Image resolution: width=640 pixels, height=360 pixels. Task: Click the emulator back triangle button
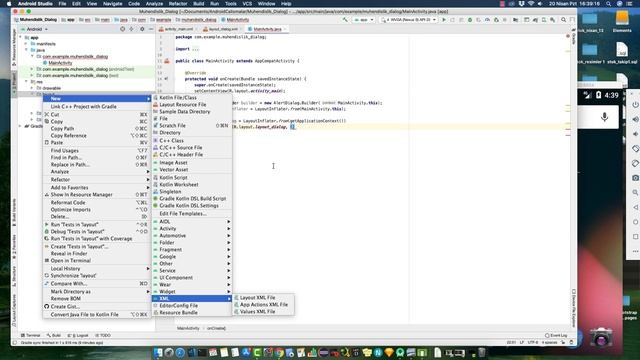pos(635,207)
